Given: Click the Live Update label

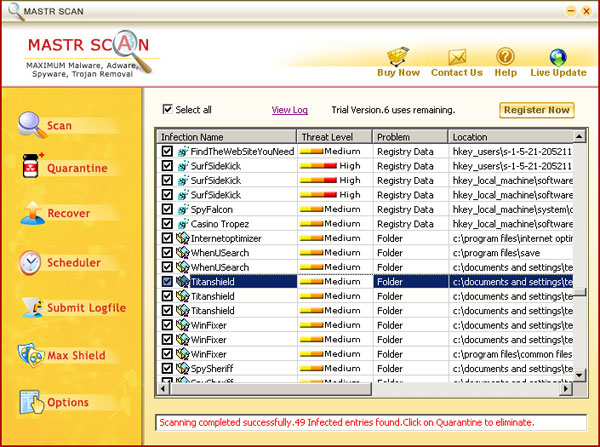Looking at the screenshot, I should click(558, 73).
